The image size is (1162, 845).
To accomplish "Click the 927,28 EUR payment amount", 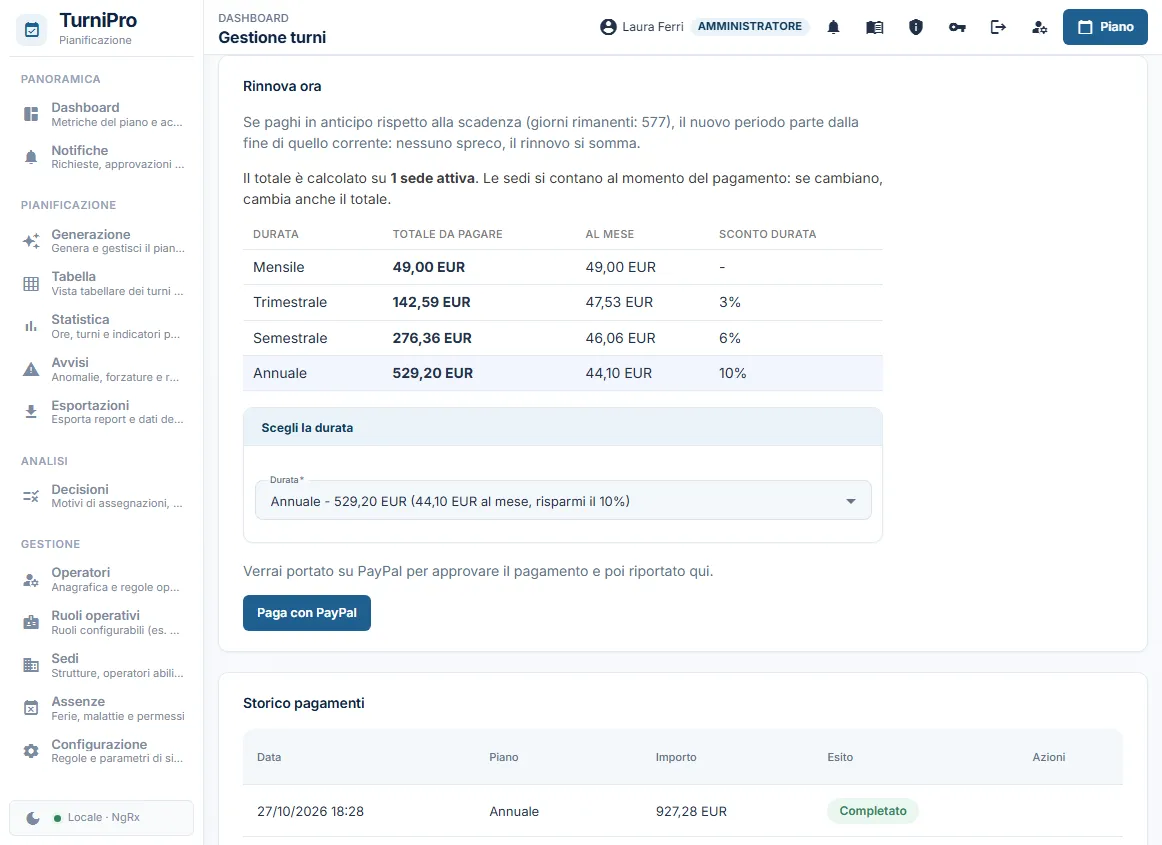I will point(691,812).
